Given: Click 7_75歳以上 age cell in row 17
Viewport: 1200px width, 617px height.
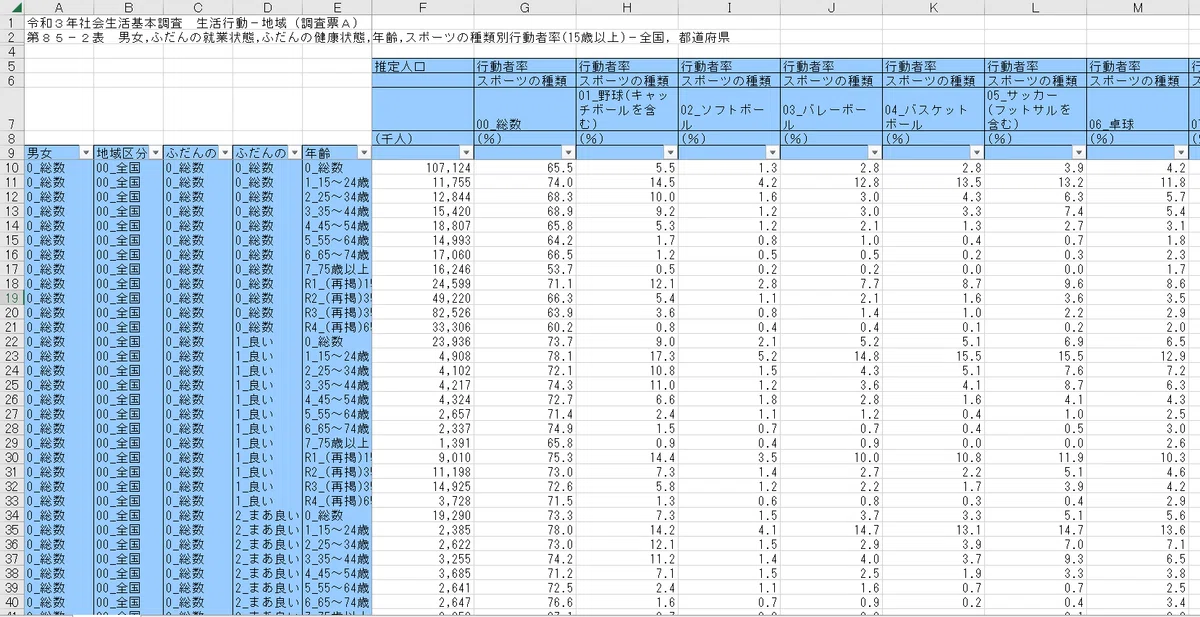Looking at the screenshot, I should click(337, 270).
